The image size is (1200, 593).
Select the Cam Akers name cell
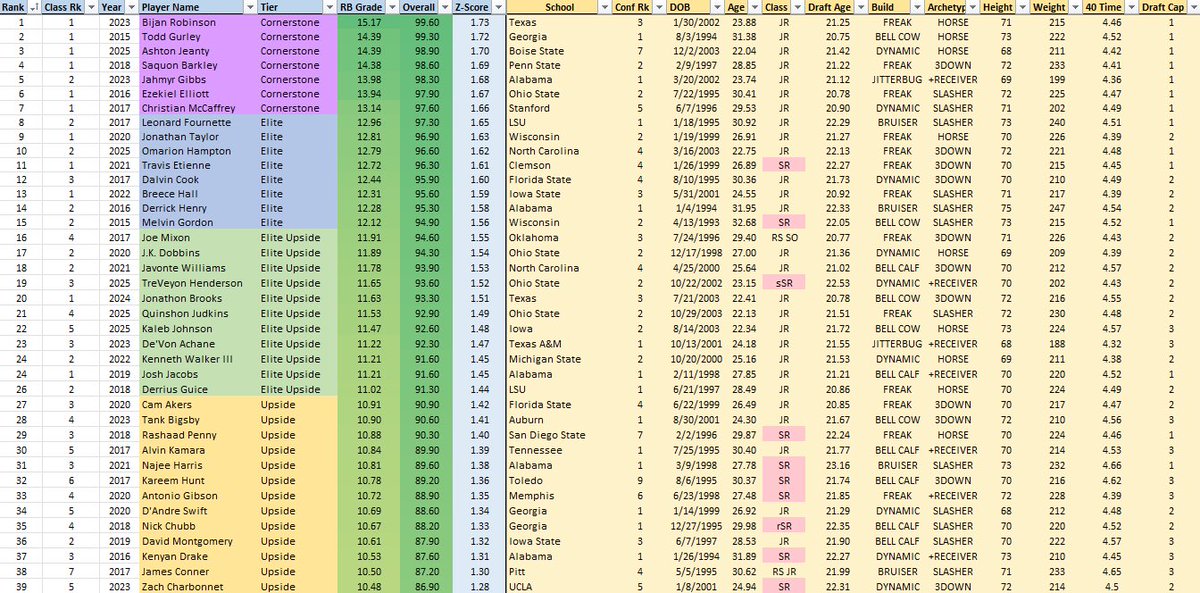tap(198, 405)
